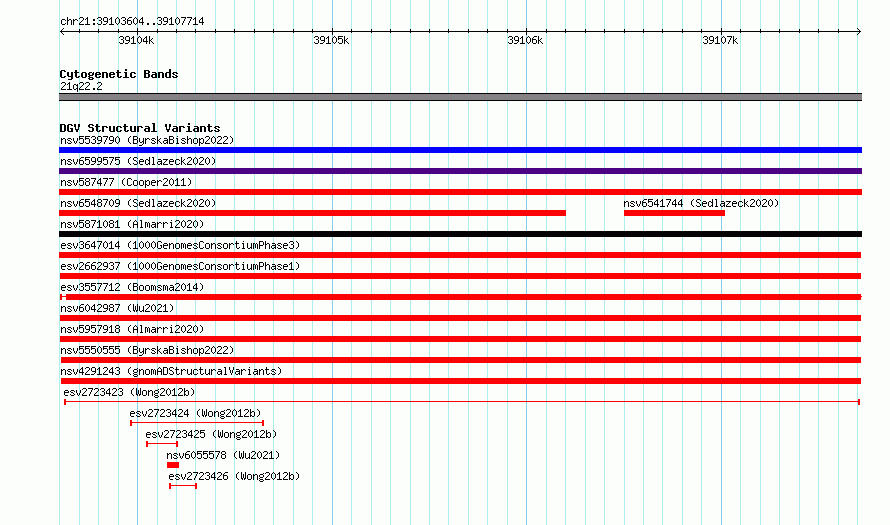Click the nsv5550555 red variant bar
Viewport: 890px width, 525px height.
click(460, 360)
